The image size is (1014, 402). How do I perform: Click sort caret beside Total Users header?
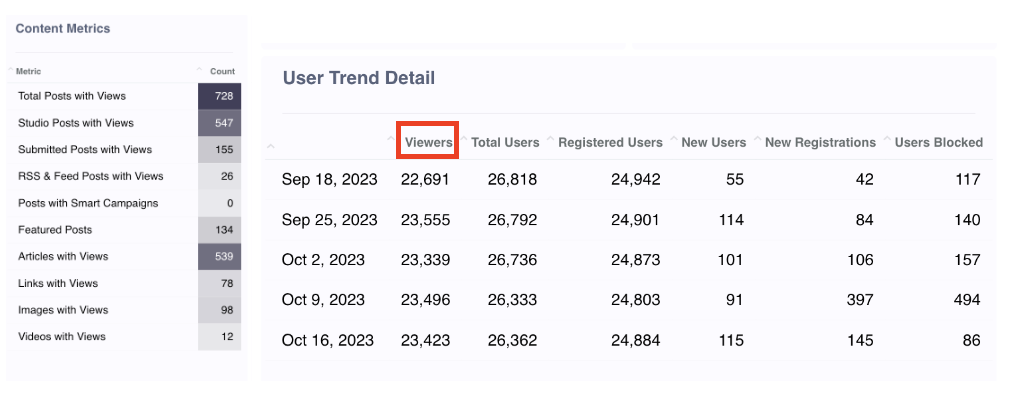point(464,138)
